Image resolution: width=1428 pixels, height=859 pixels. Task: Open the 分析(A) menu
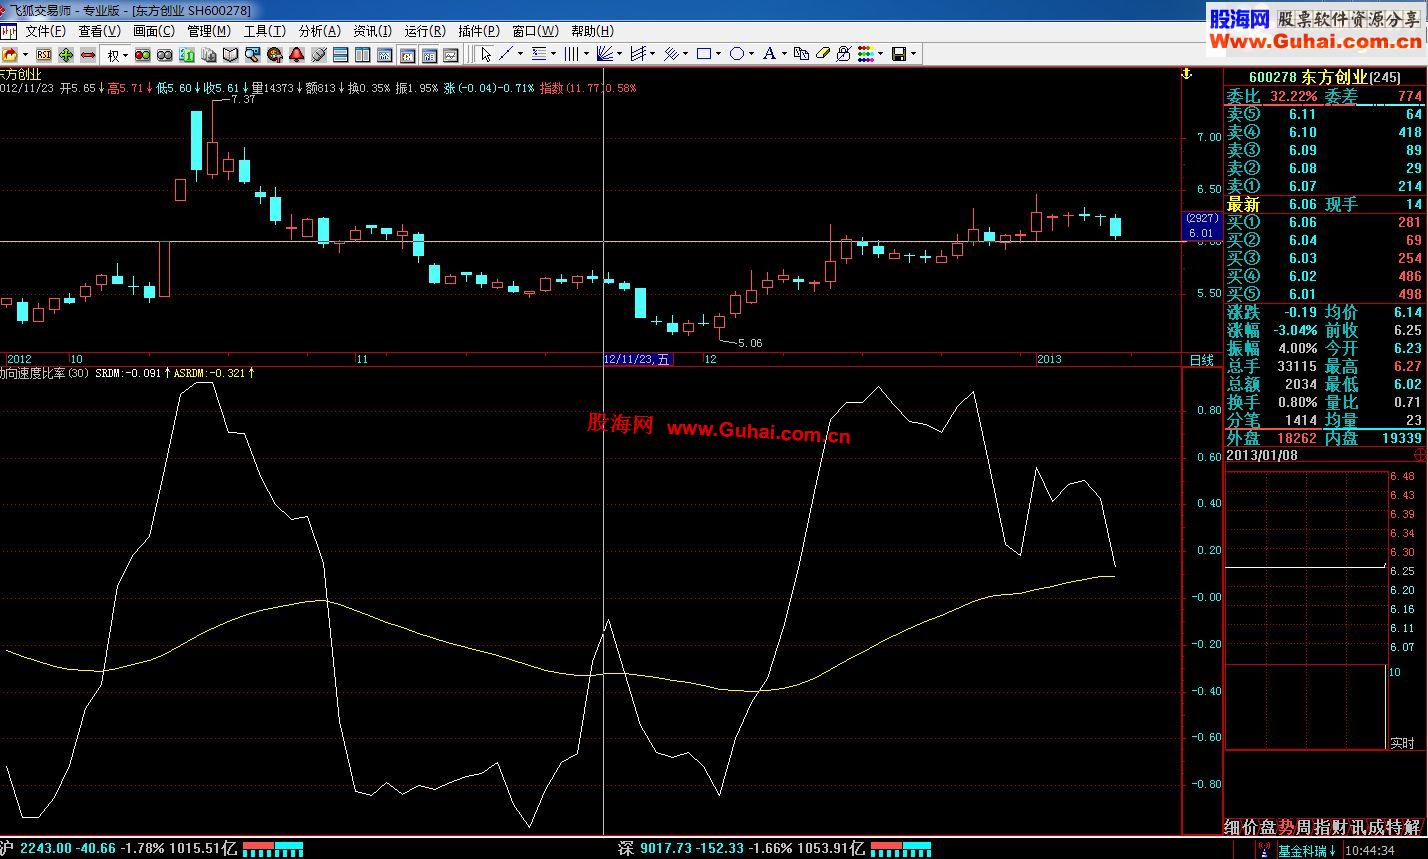pos(319,31)
